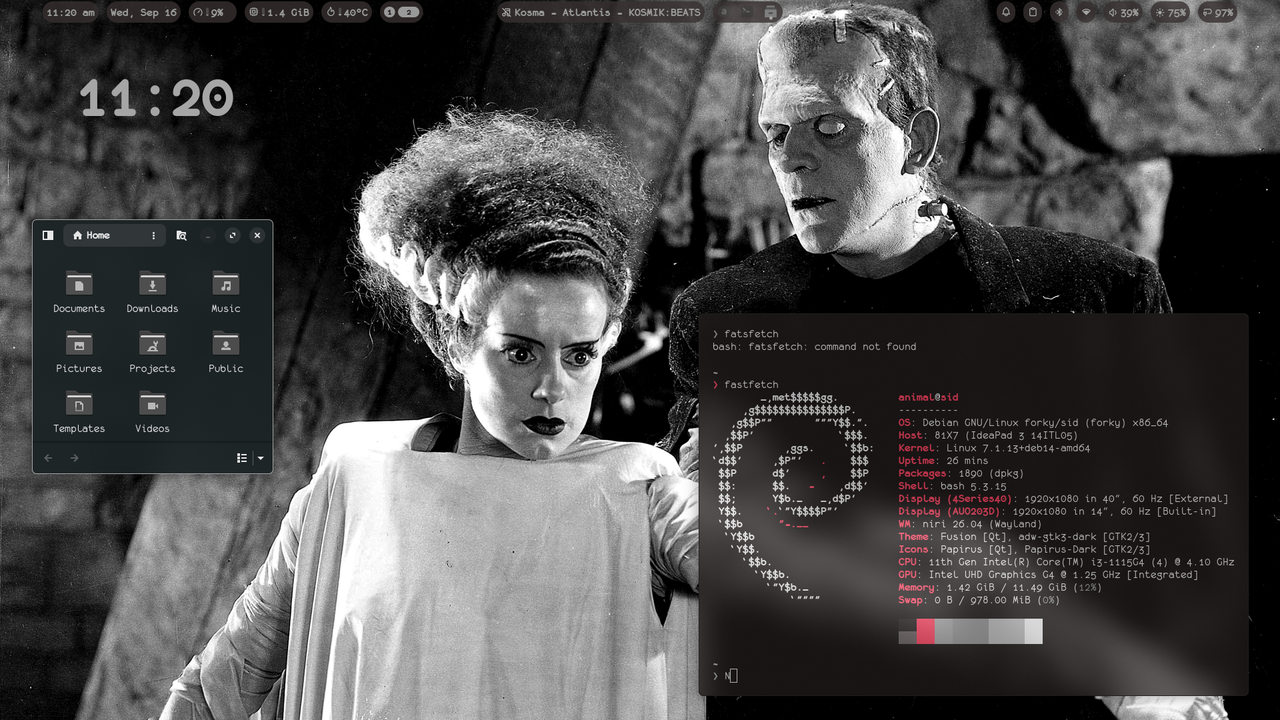
Task: Click the 'WM: niri 26.04 (Wayland)' line
Action: 970,524
